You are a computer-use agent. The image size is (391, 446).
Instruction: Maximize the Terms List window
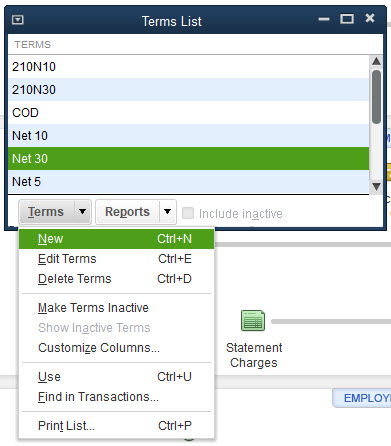pyautogui.click(x=347, y=19)
